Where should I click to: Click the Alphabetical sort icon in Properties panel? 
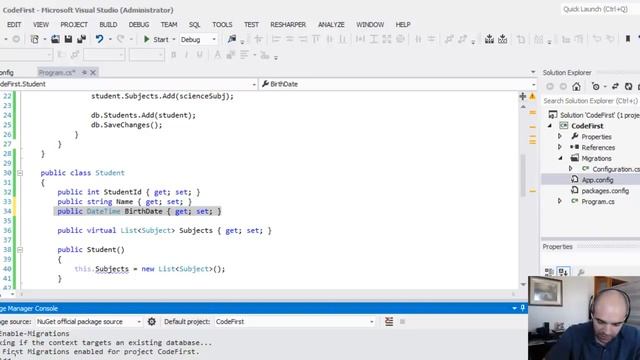[x=563, y=272]
